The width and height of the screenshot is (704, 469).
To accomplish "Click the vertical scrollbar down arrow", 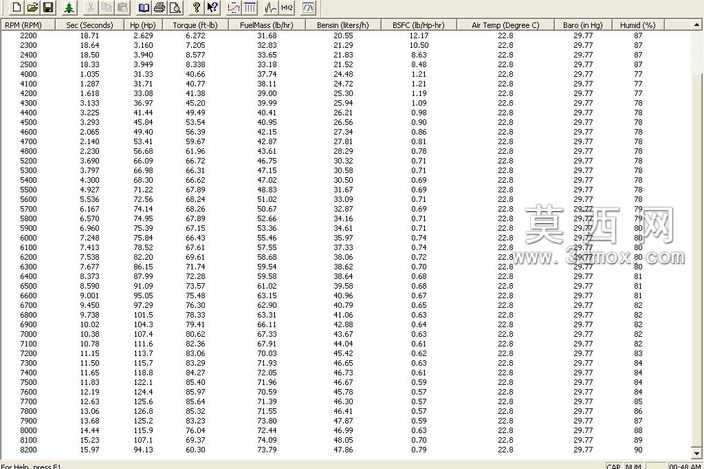I will coord(697,452).
